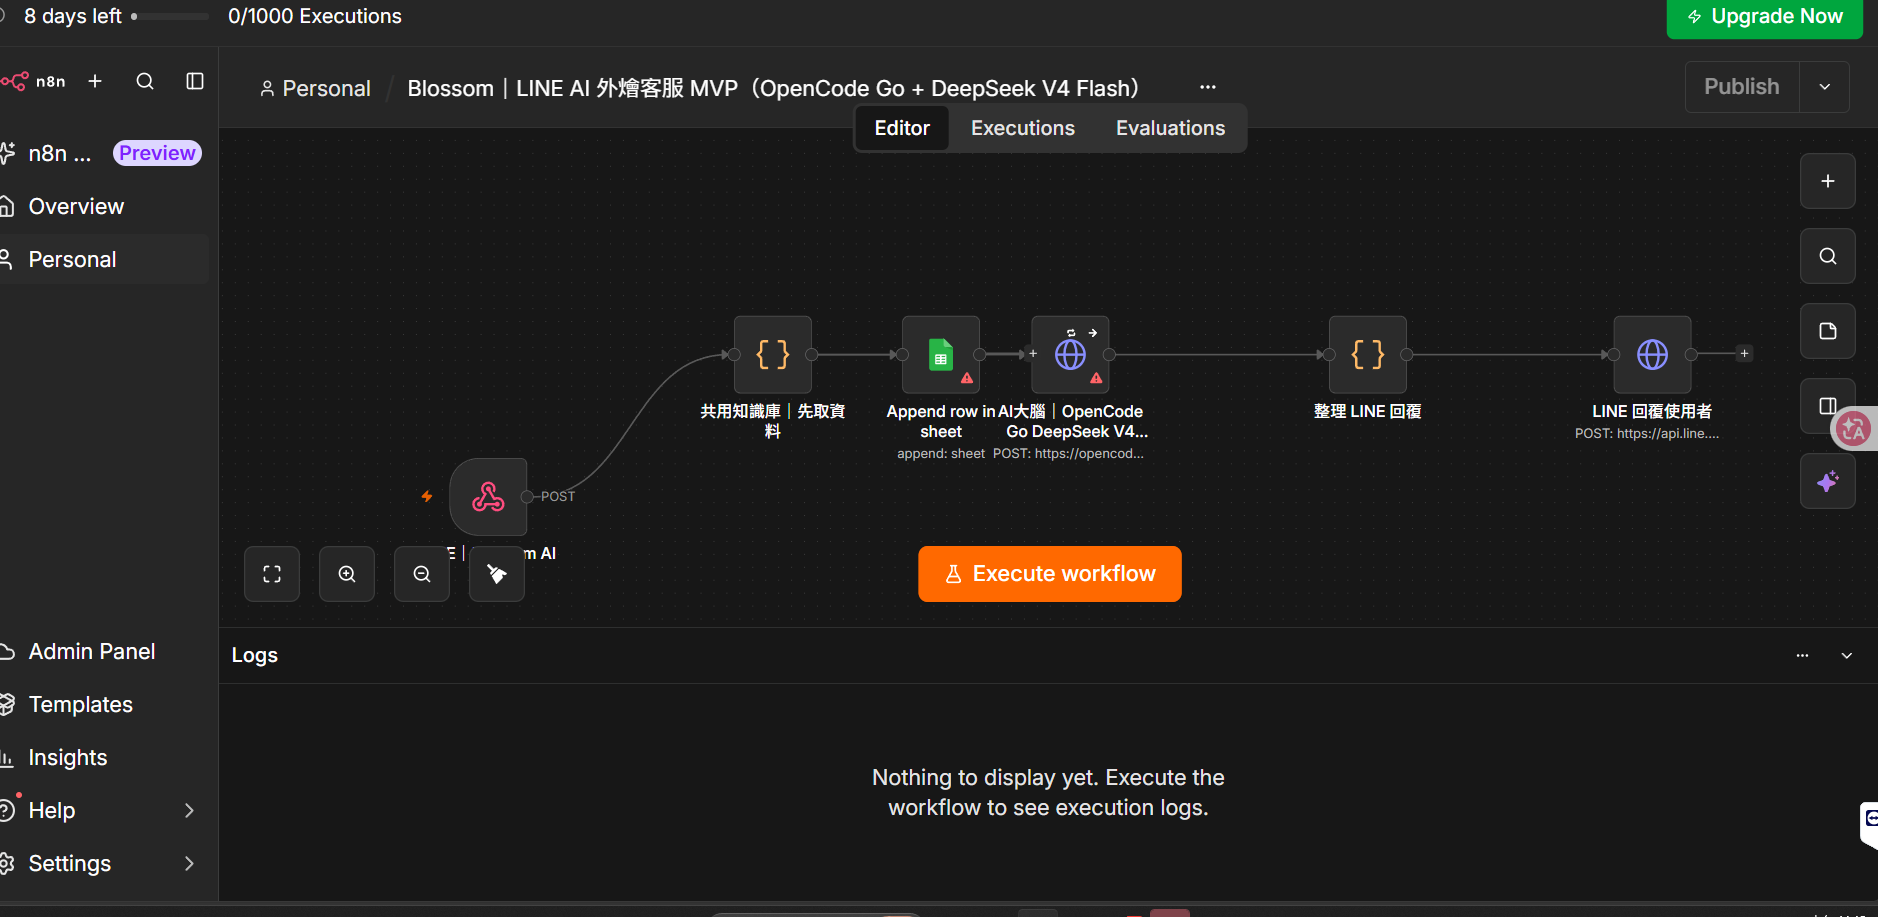The width and height of the screenshot is (1878, 917).
Task: Expand the Publish dropdown arrow
Action: 1825,87
